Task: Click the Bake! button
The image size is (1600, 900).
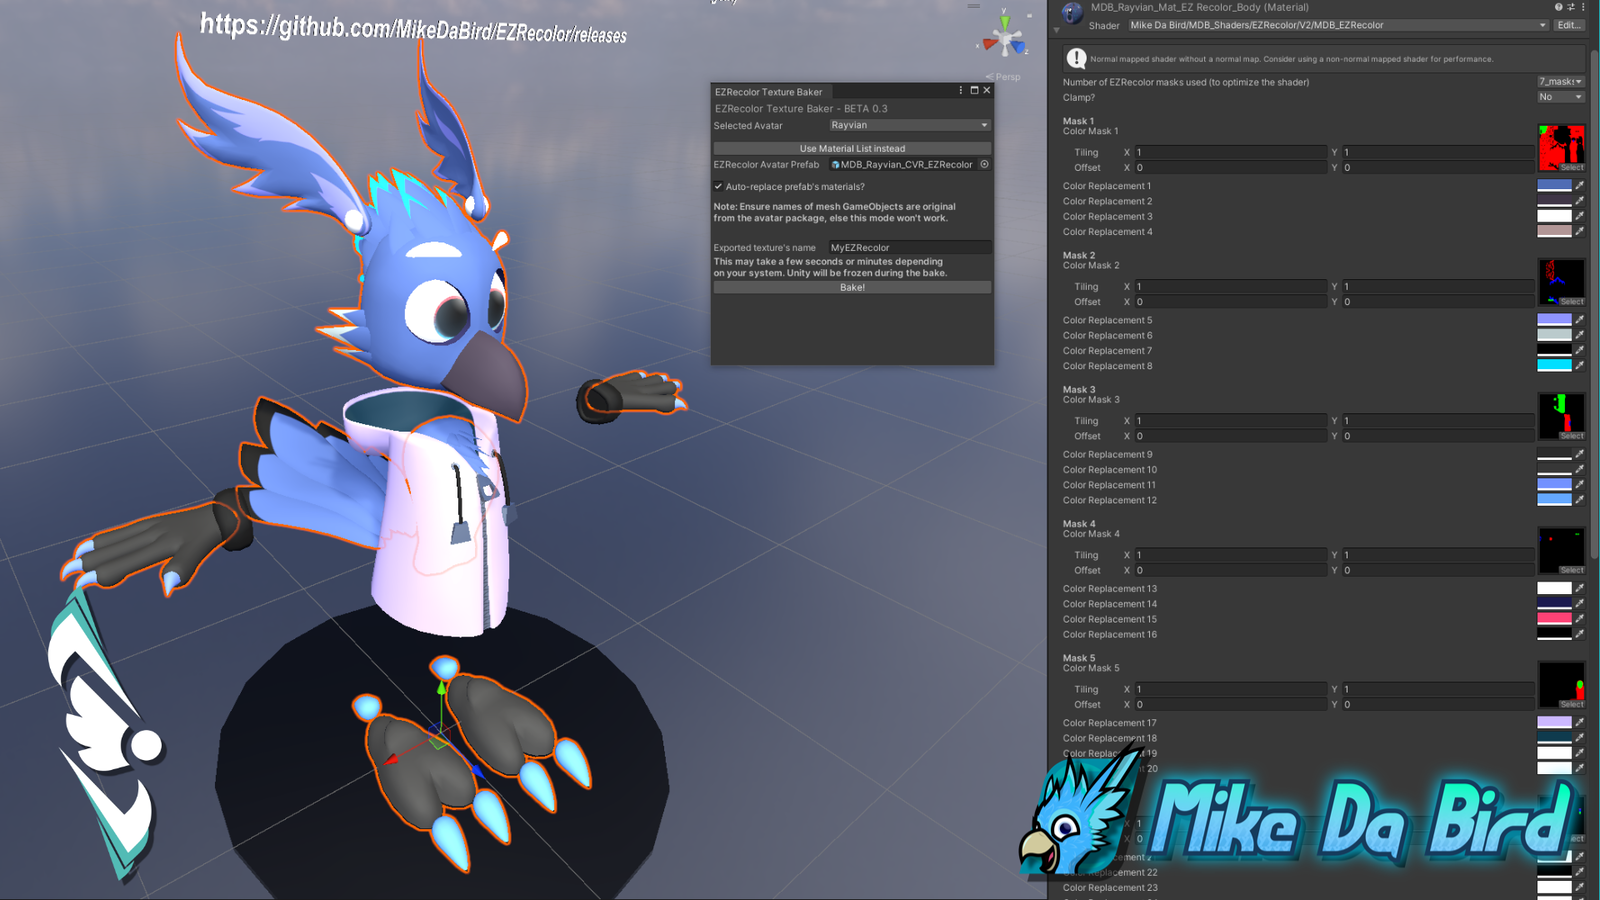Action: [x=852, y=287]
